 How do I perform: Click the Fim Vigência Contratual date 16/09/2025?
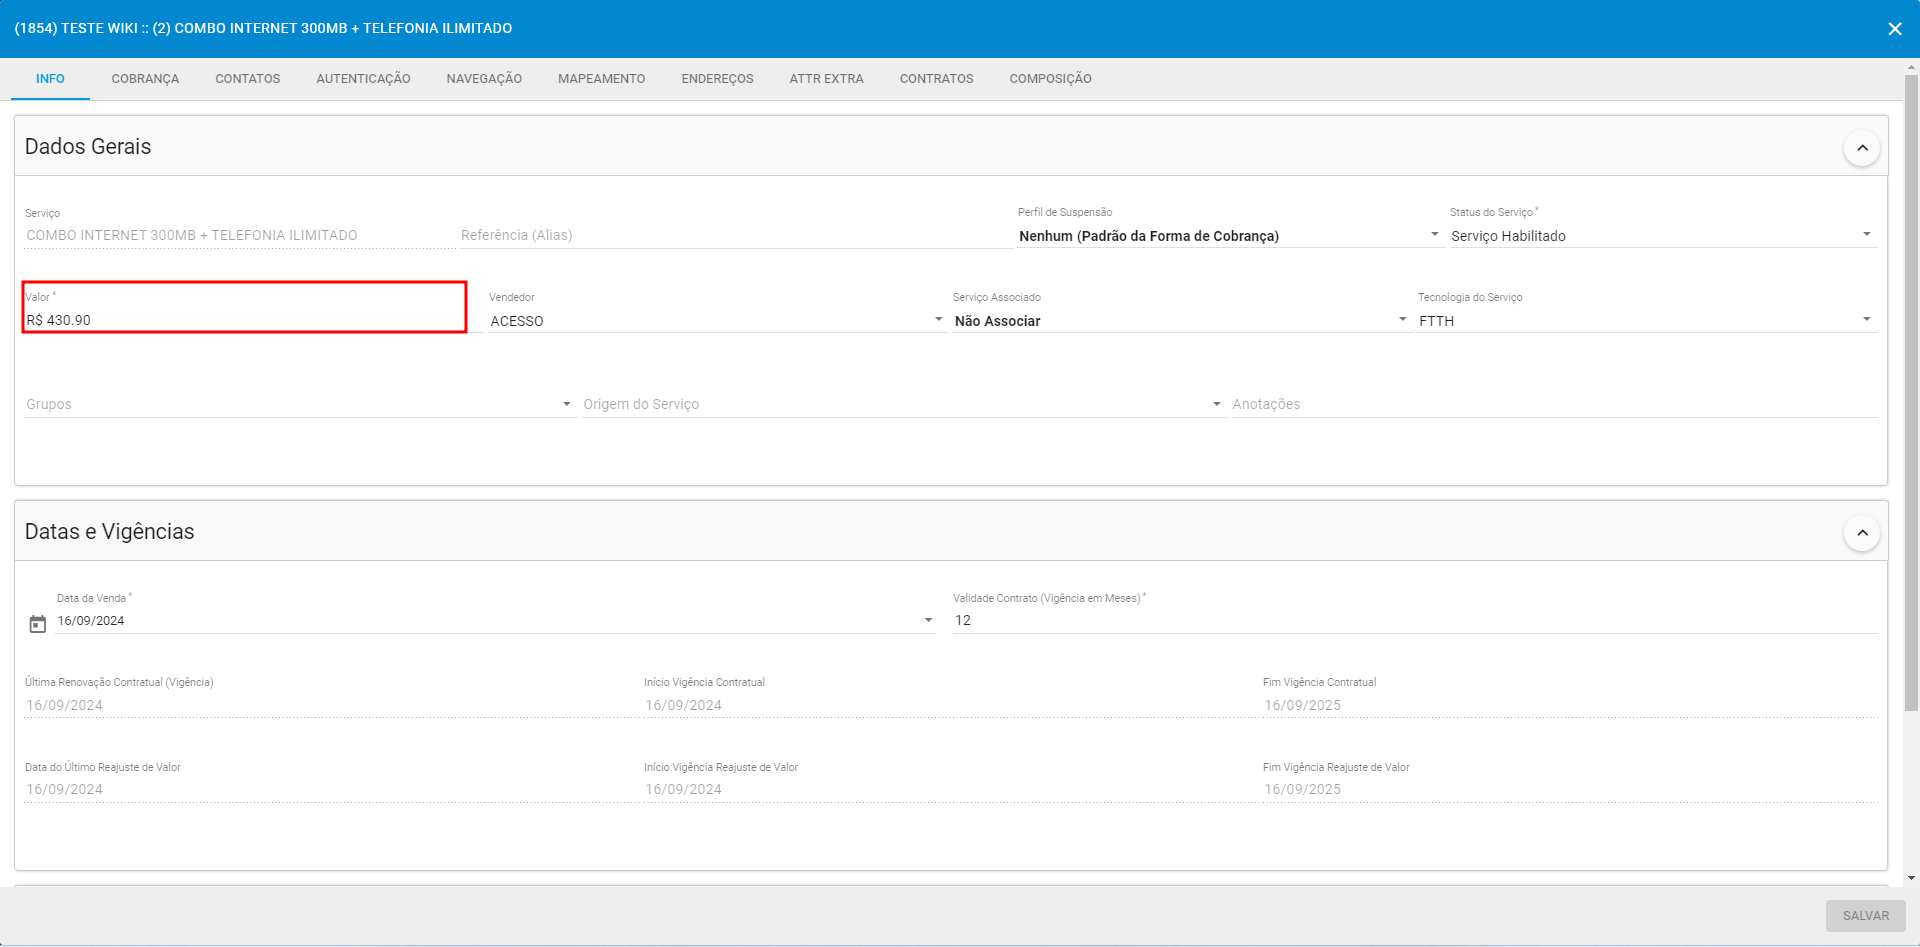pos(1570,705)
